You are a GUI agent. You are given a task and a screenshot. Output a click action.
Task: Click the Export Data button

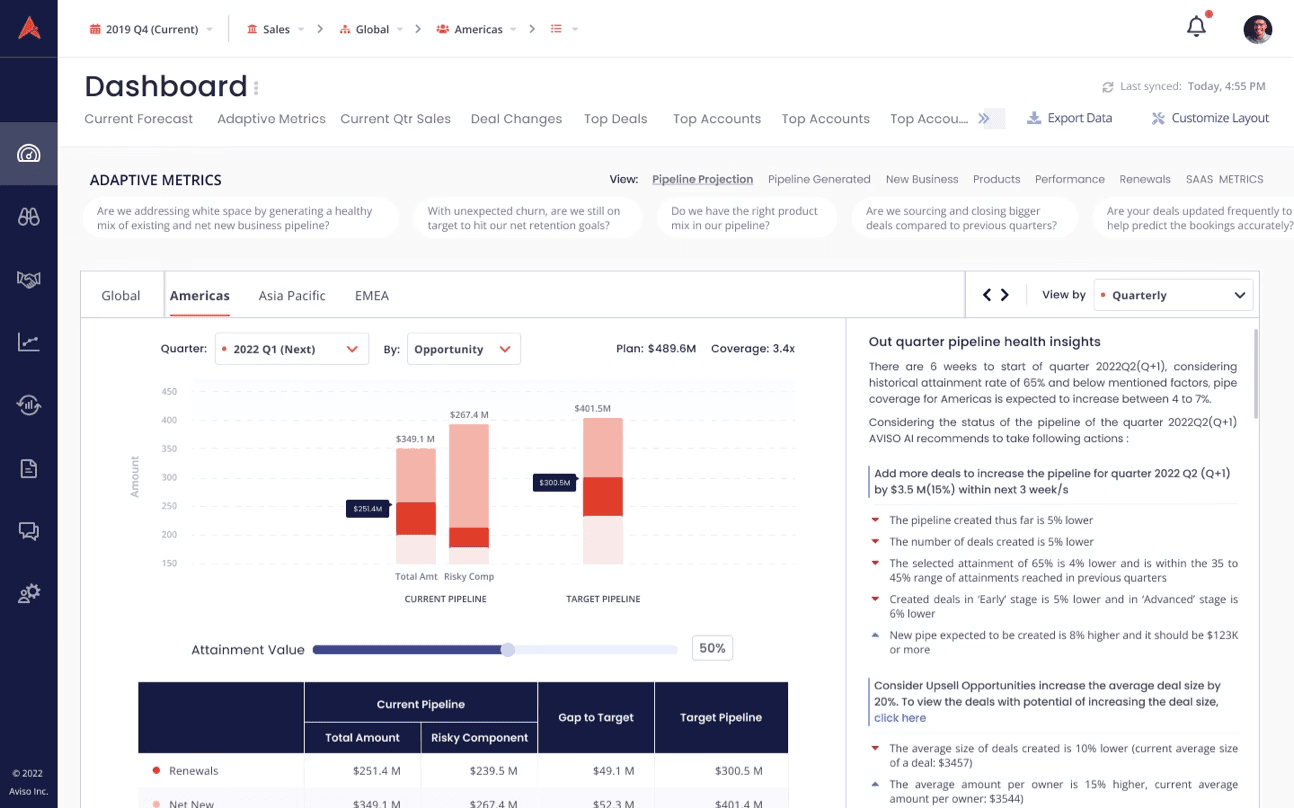[1070, 117]
